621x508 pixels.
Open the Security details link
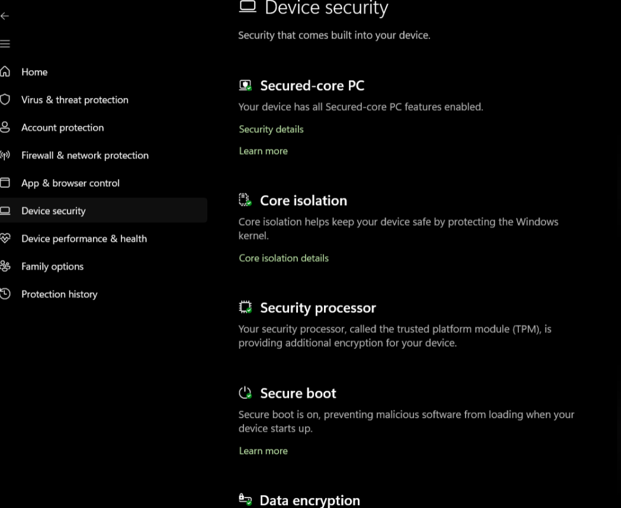271,129
